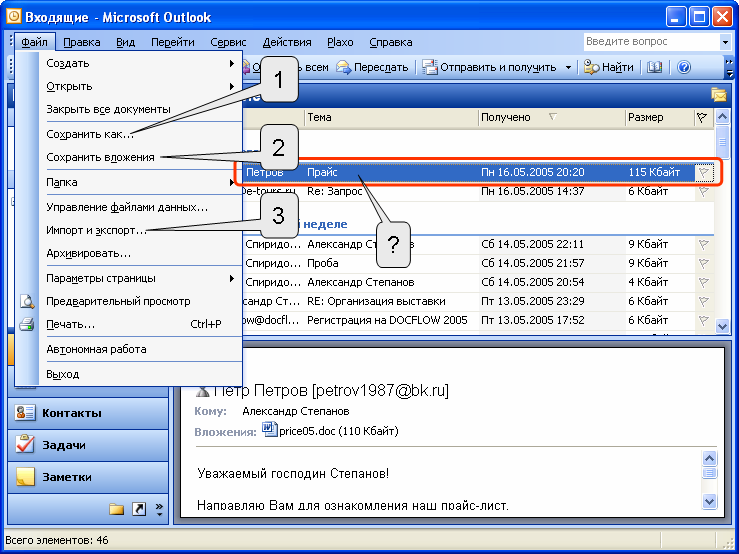Click the Переслать toolbar button
Screen dimensions: 739x554
click(372, 67)
